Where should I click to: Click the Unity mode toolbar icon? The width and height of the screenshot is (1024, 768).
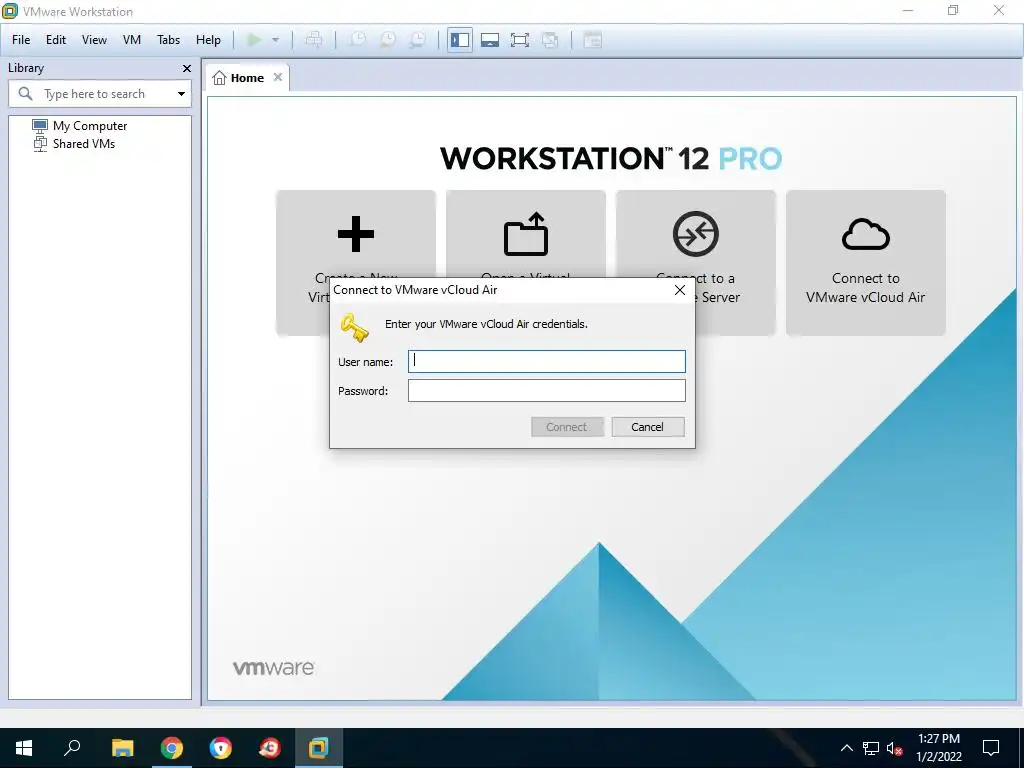click(x=550, y=40)
